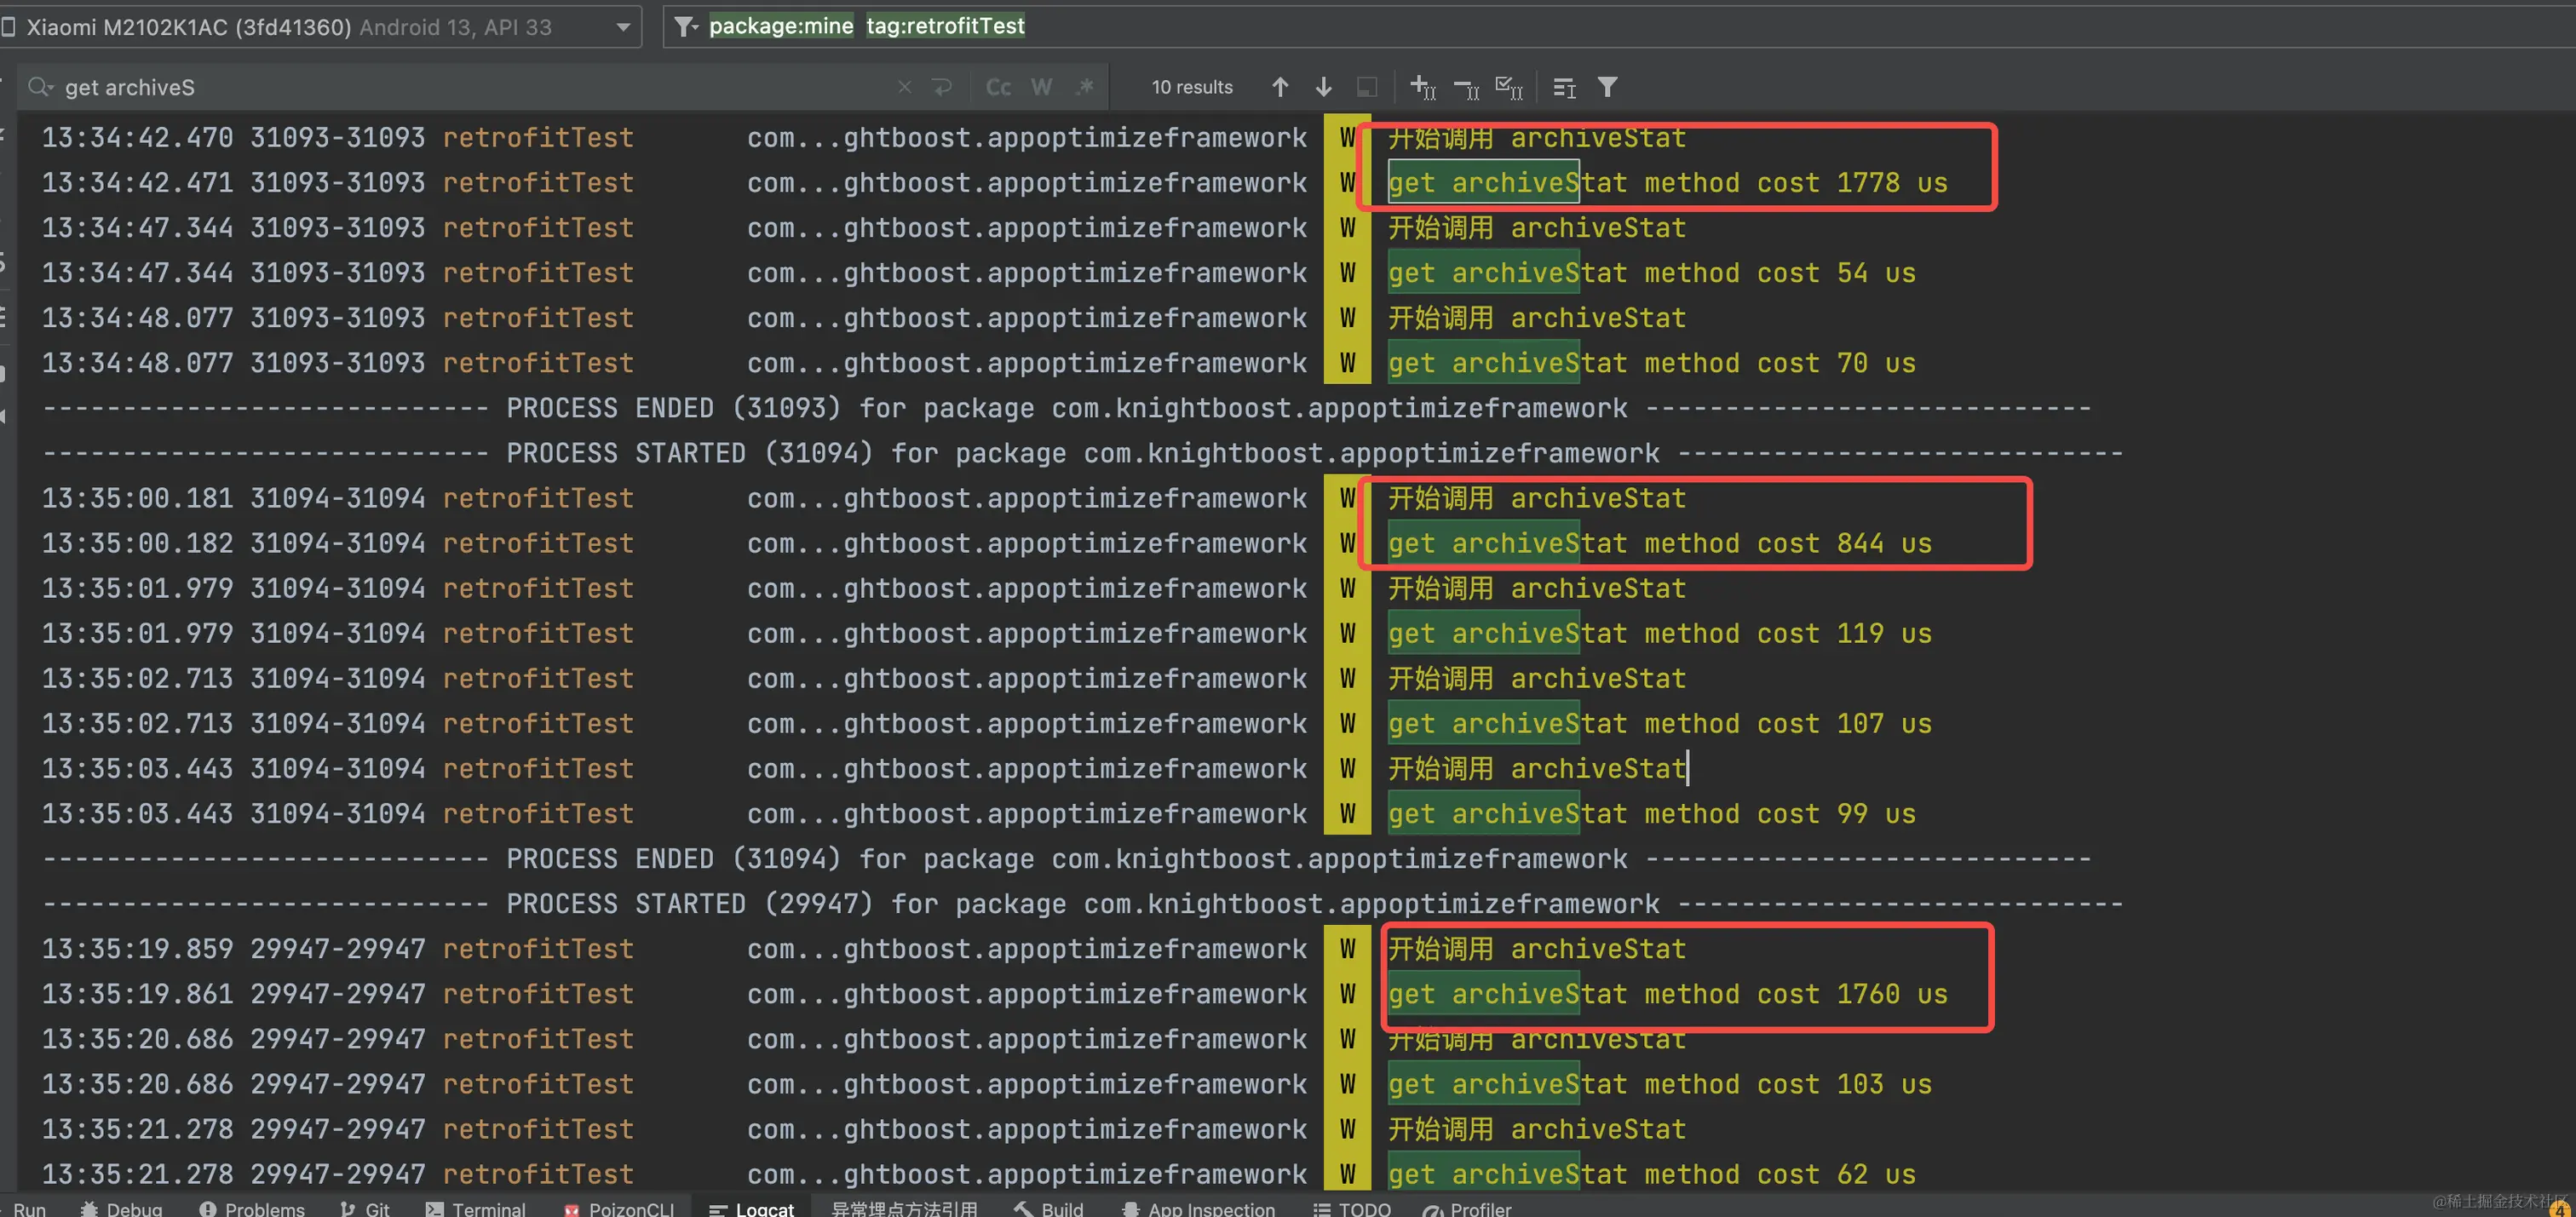The height and width of the screenshot is (1217, 2576).
Task: Expand the logcat filter history dropdown
Action: pyautogui.click(x=685, y=27)
